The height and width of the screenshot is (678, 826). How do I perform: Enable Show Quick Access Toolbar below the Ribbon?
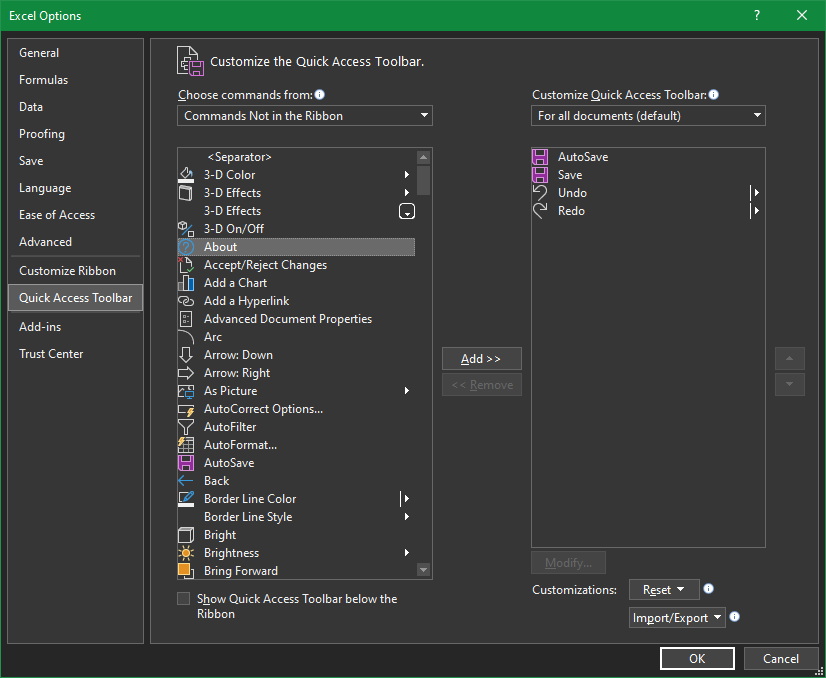[184, 598]
